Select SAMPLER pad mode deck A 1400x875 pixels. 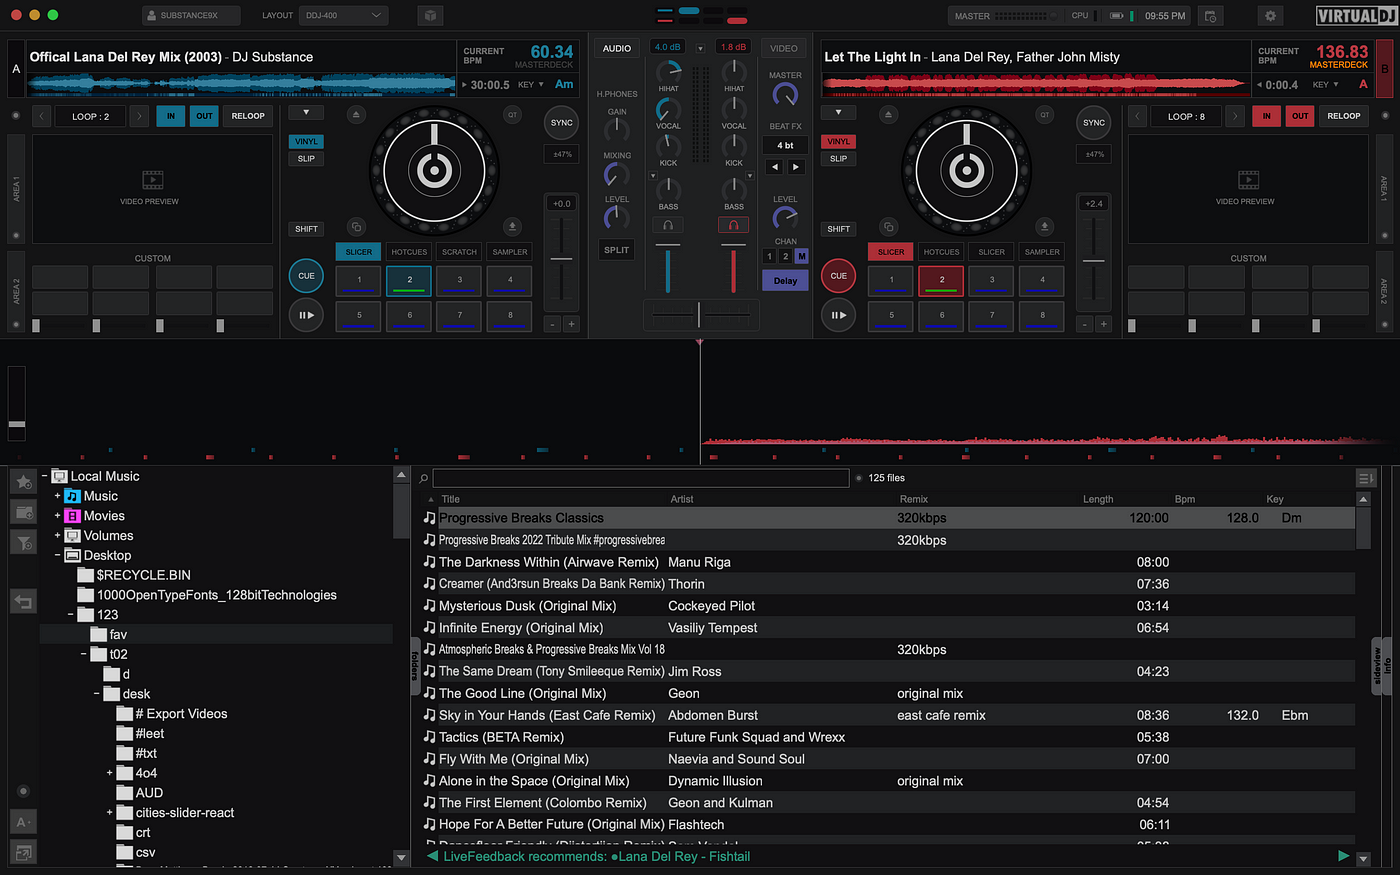510,252
